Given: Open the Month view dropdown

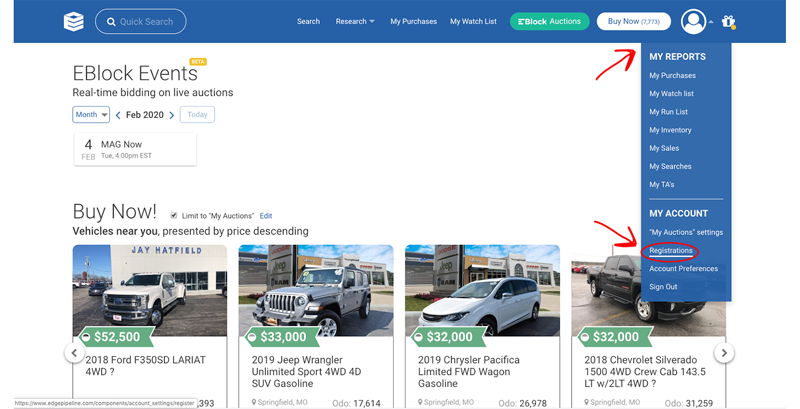Looking at the screenshot, I should (x=91, y=115).
